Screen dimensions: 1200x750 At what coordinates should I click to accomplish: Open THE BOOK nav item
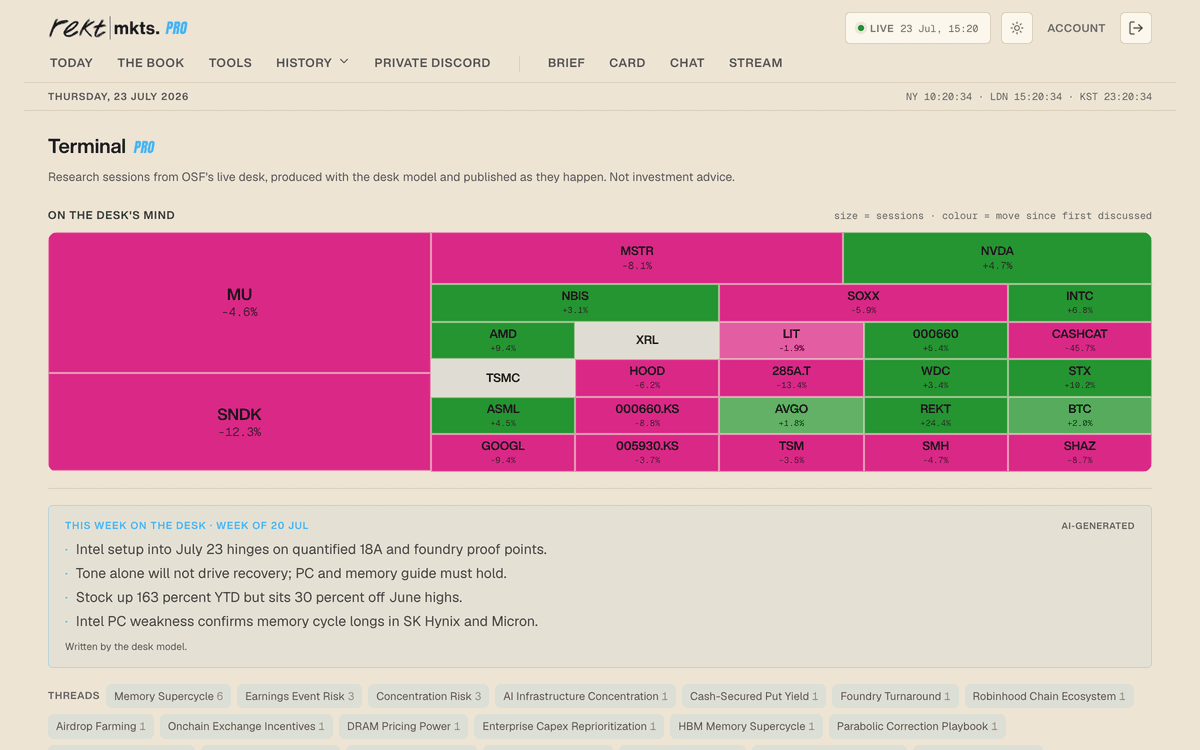(x=151, y=62)
